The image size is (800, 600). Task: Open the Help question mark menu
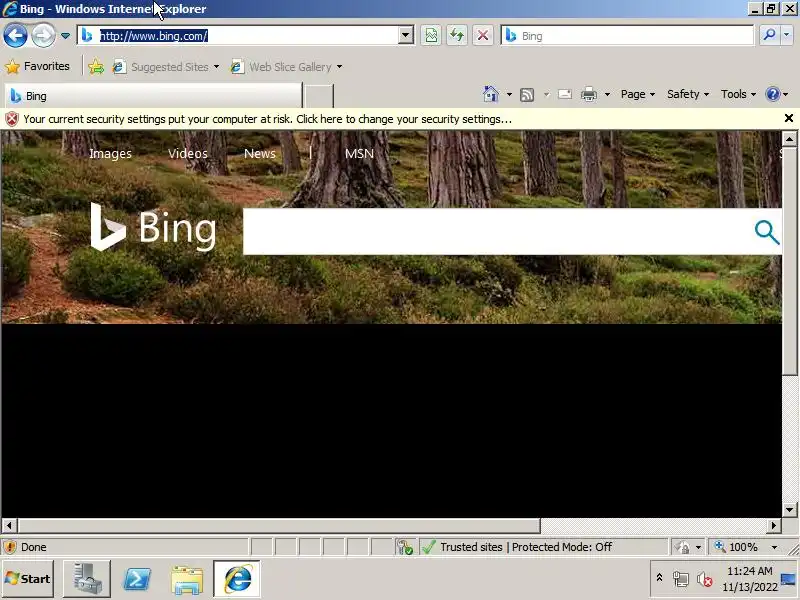(777, 94)
